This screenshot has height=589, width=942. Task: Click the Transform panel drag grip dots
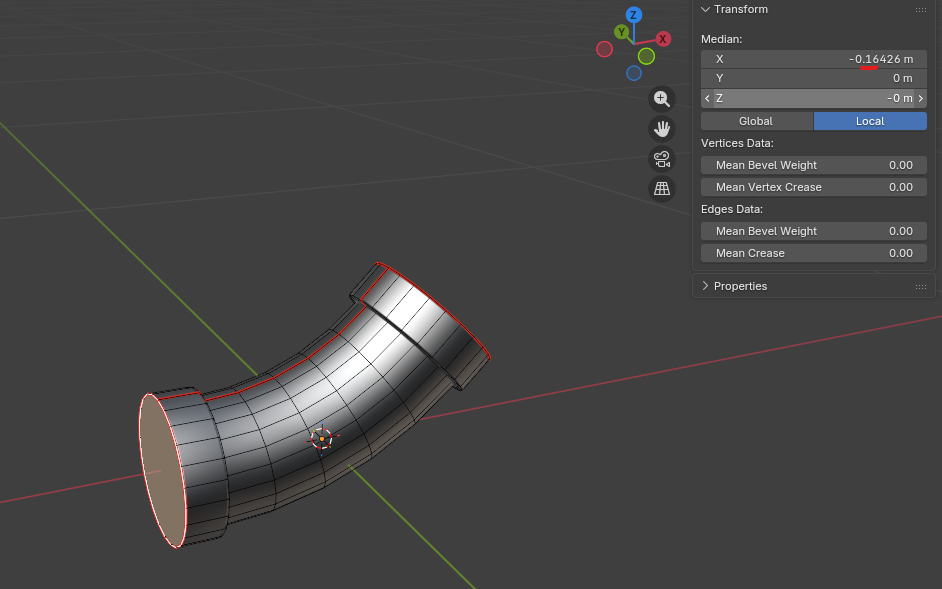point(920,10)
